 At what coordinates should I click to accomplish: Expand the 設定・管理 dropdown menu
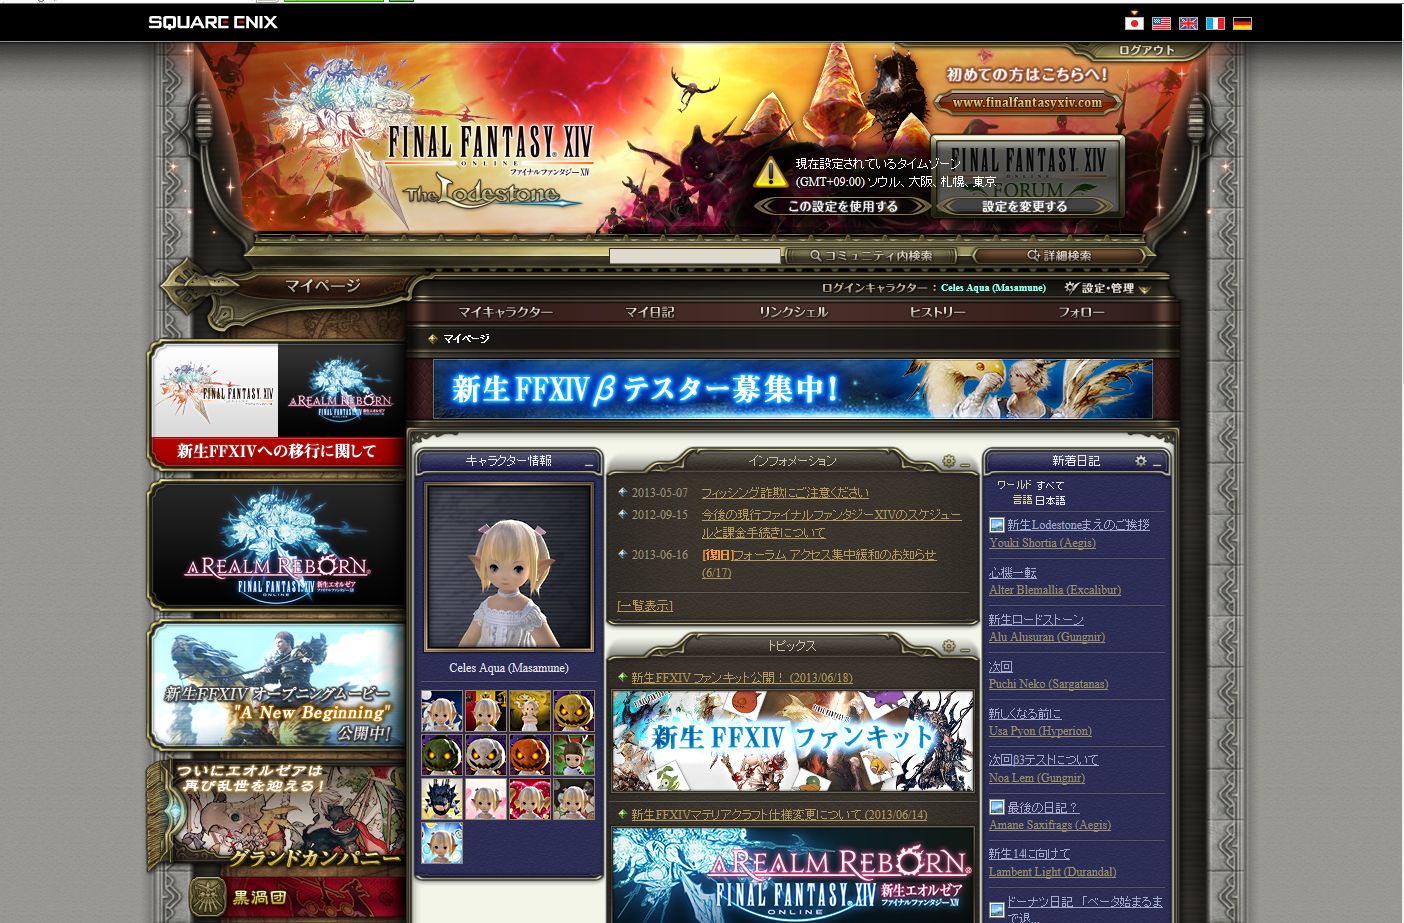[x=1108, y=288]
